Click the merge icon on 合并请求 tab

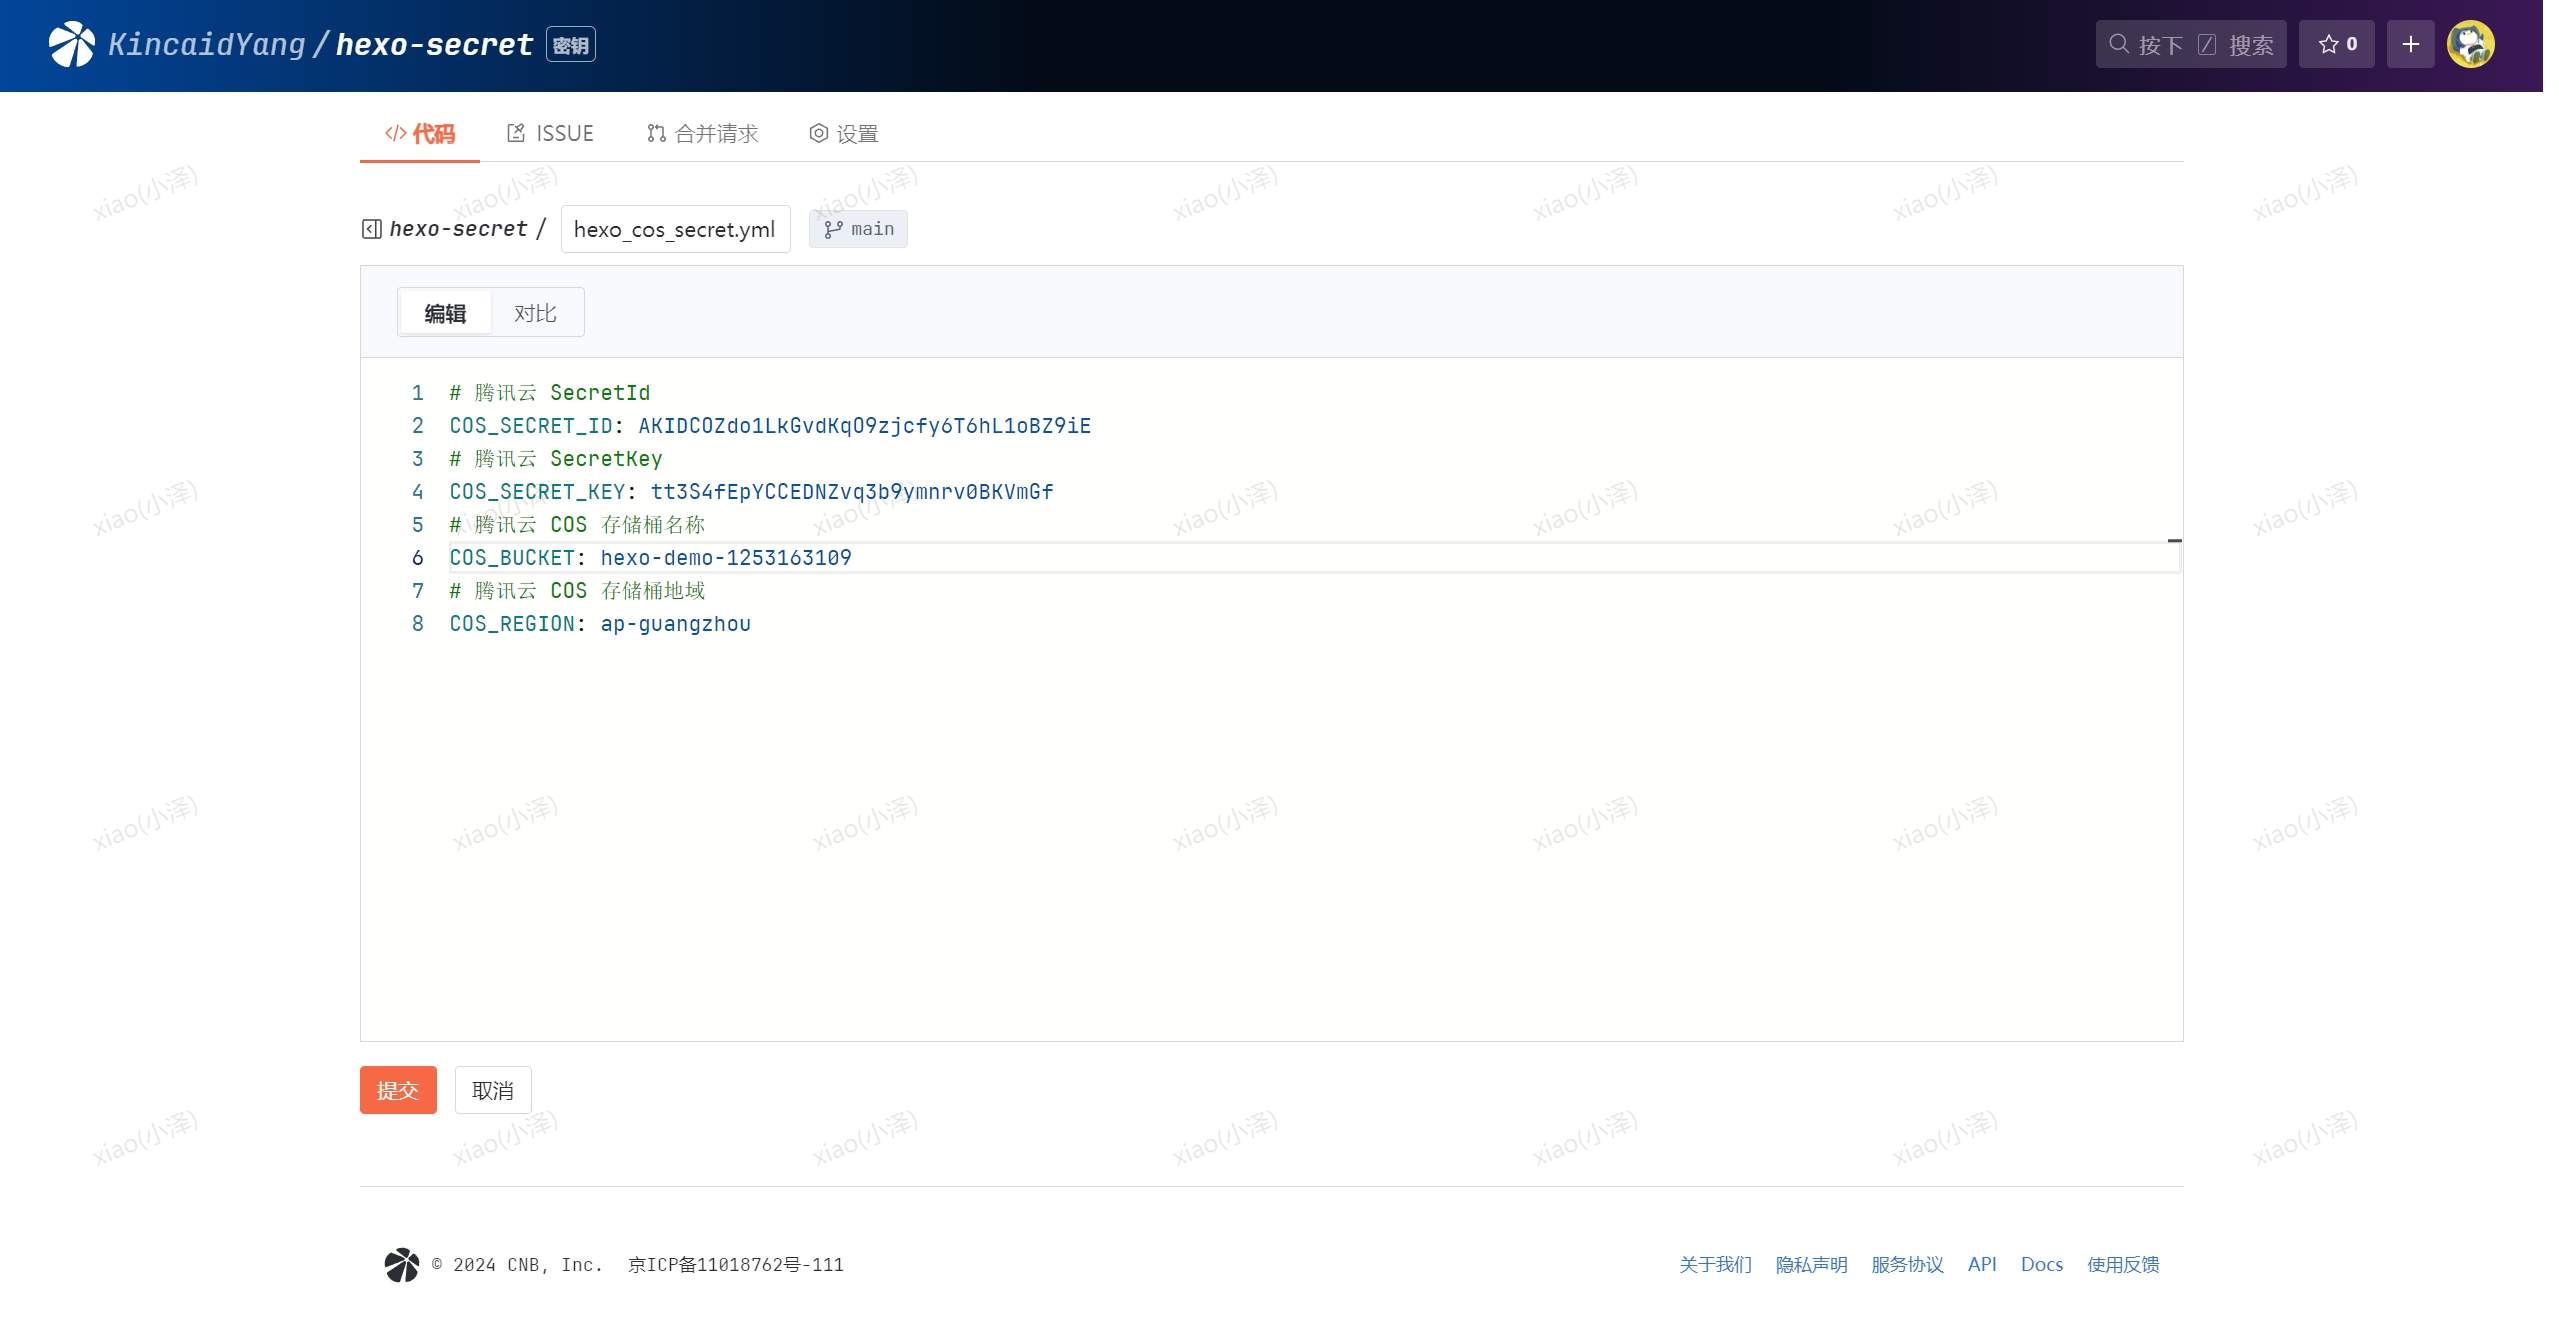coord(656,133)
